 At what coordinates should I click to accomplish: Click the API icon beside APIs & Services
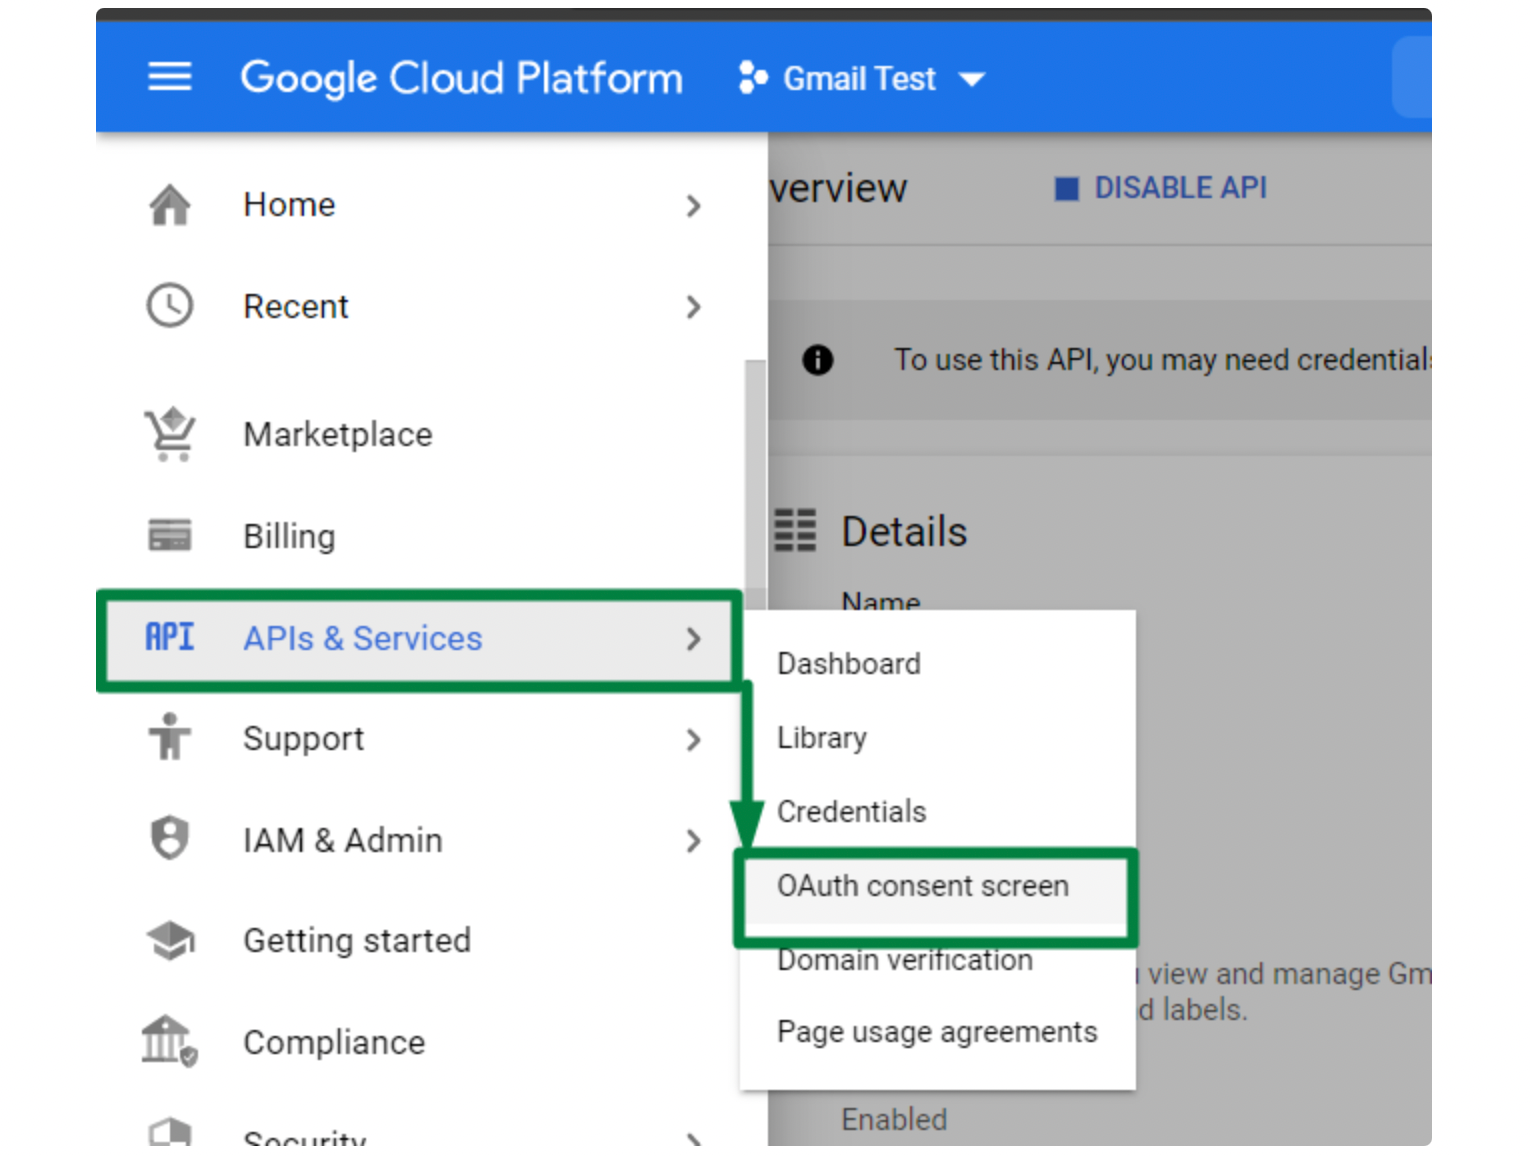coord(170,637)
